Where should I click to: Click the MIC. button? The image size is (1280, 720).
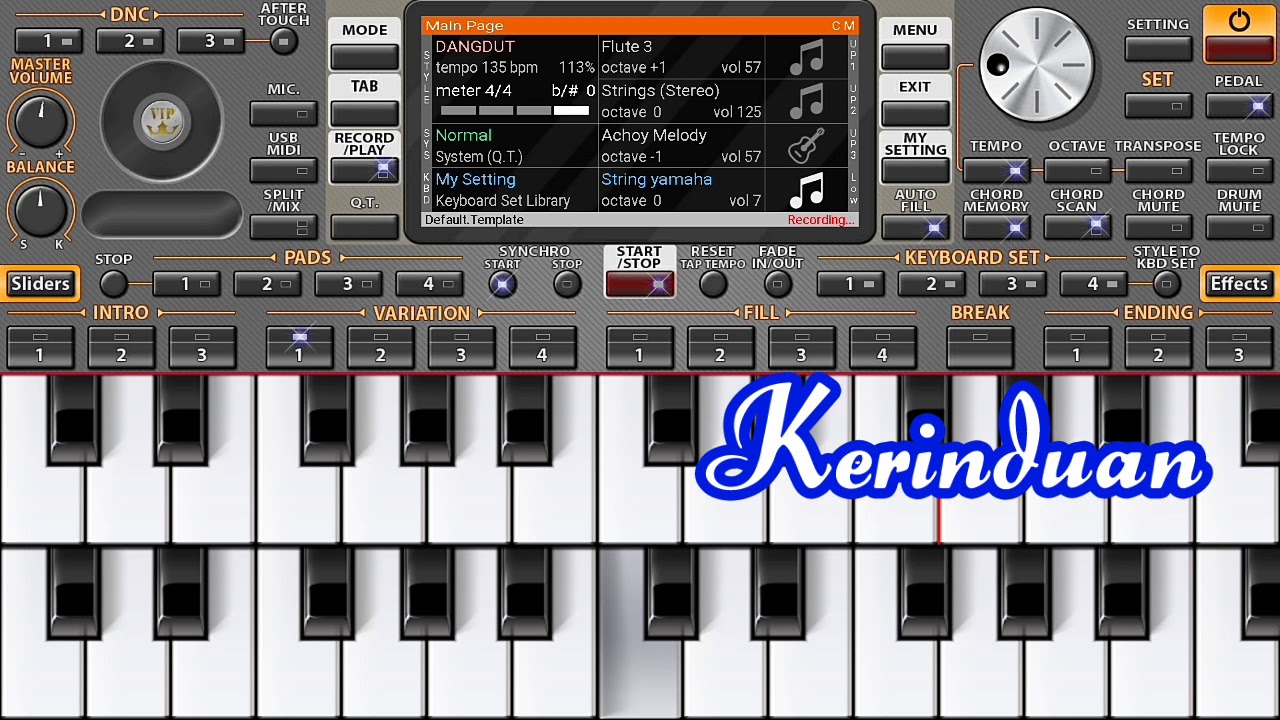click(283, 113)
